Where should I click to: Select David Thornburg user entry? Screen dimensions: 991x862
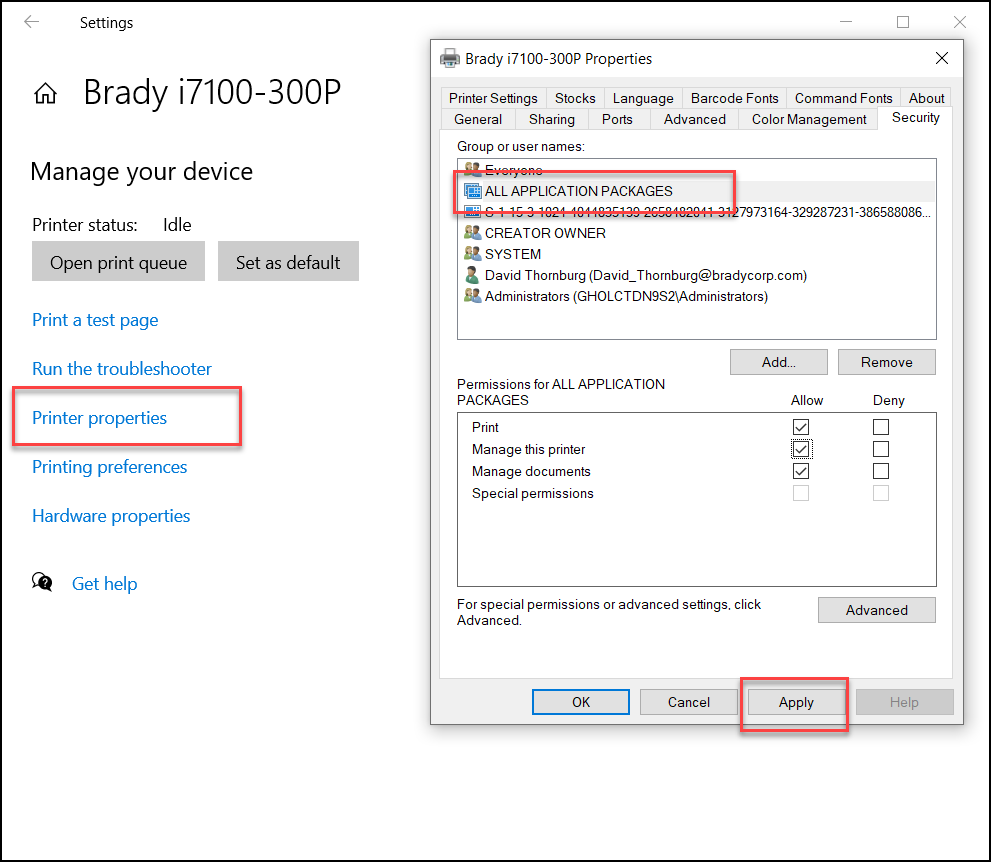[x=696, y=276]
